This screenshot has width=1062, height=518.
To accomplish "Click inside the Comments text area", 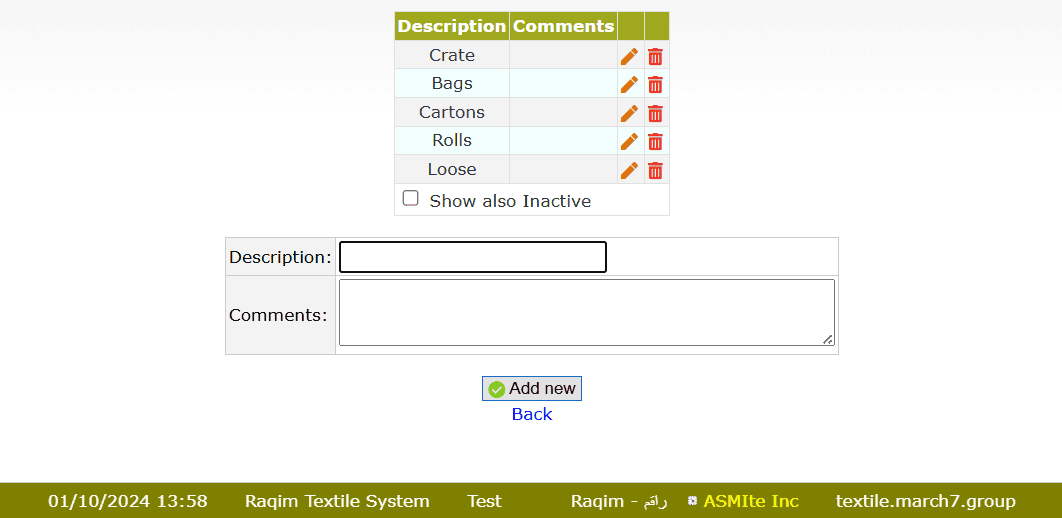I will tap(586, 313).
